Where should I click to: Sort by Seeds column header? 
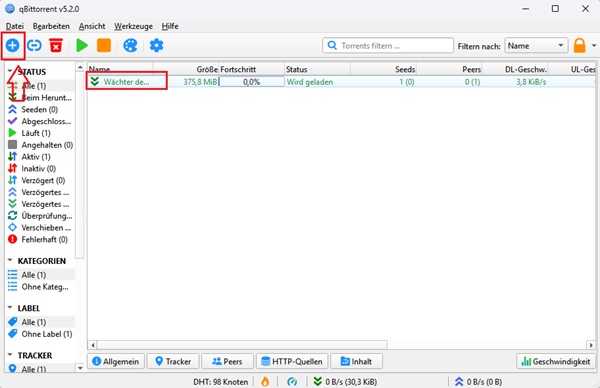point(383,69)
